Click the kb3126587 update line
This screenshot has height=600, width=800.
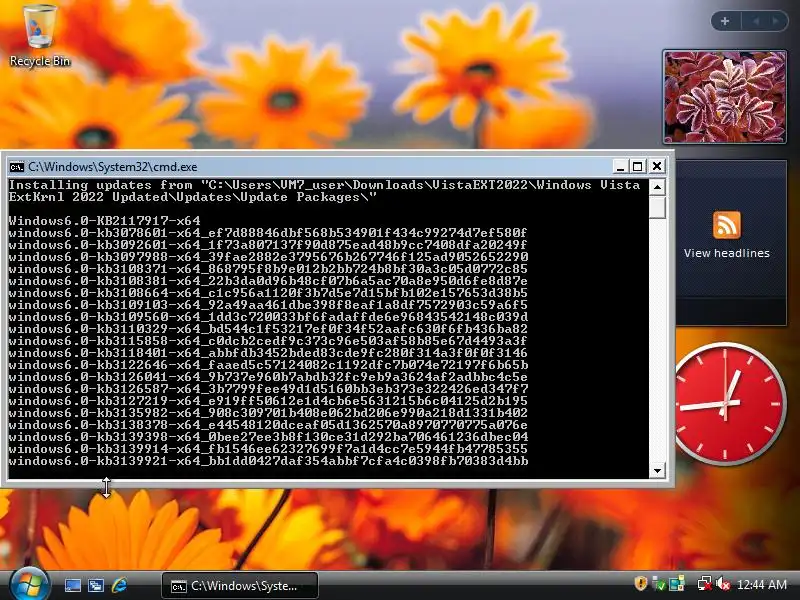click(x=268, y=389)
